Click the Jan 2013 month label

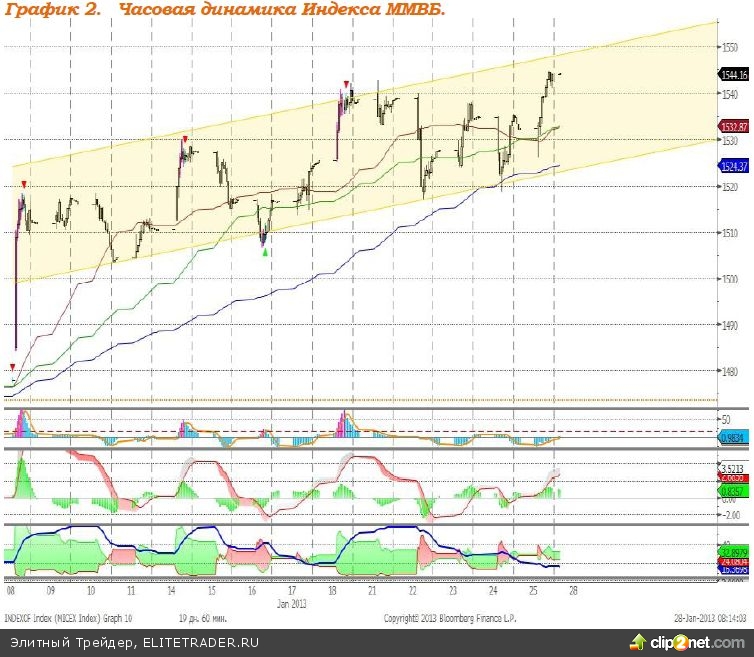click(292, 604)
